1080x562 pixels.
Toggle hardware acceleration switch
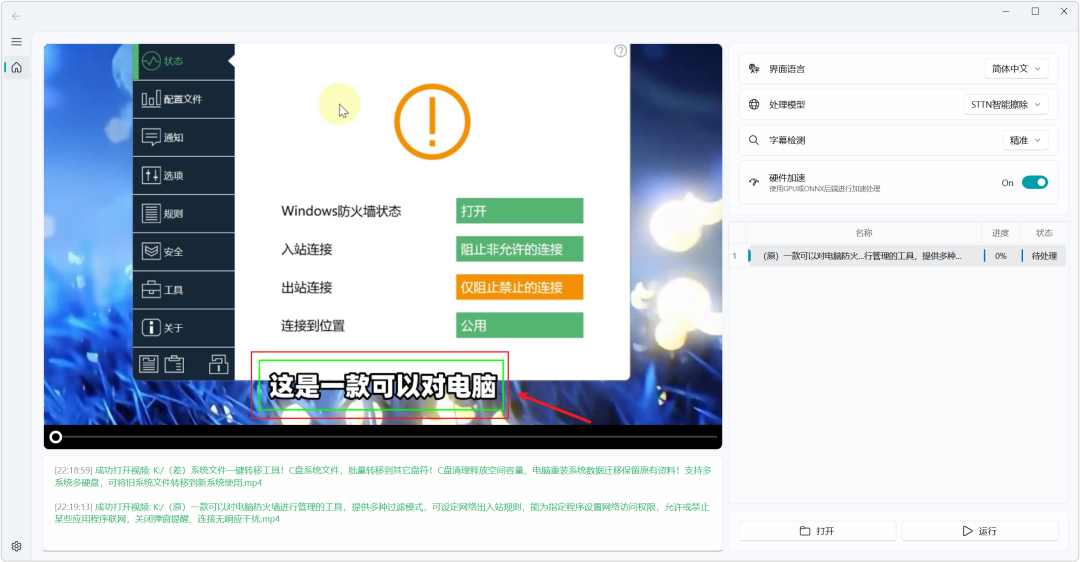tap(1035, 183)
